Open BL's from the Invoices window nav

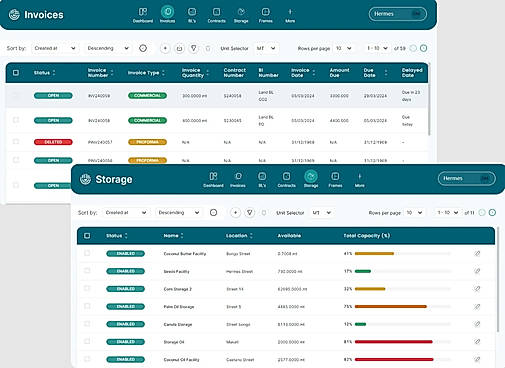pos(192,15)
